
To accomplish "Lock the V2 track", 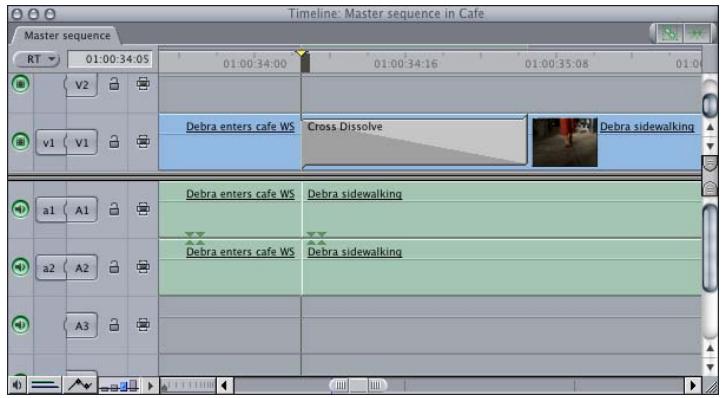I will tap(114, 84).
